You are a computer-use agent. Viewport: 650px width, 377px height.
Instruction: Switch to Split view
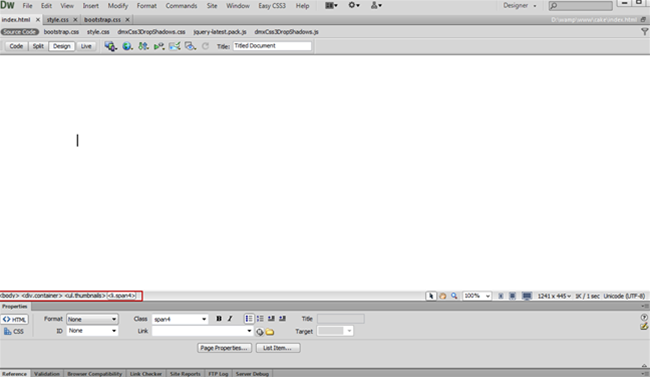pos(38,46)
